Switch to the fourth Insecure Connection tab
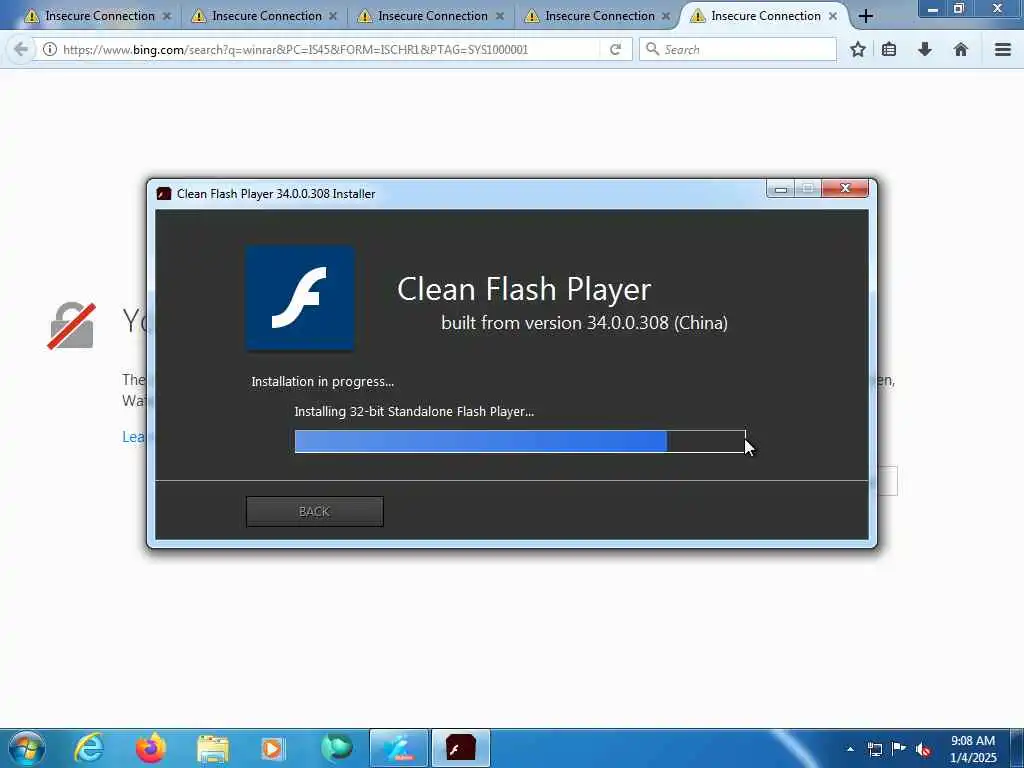 600,16
